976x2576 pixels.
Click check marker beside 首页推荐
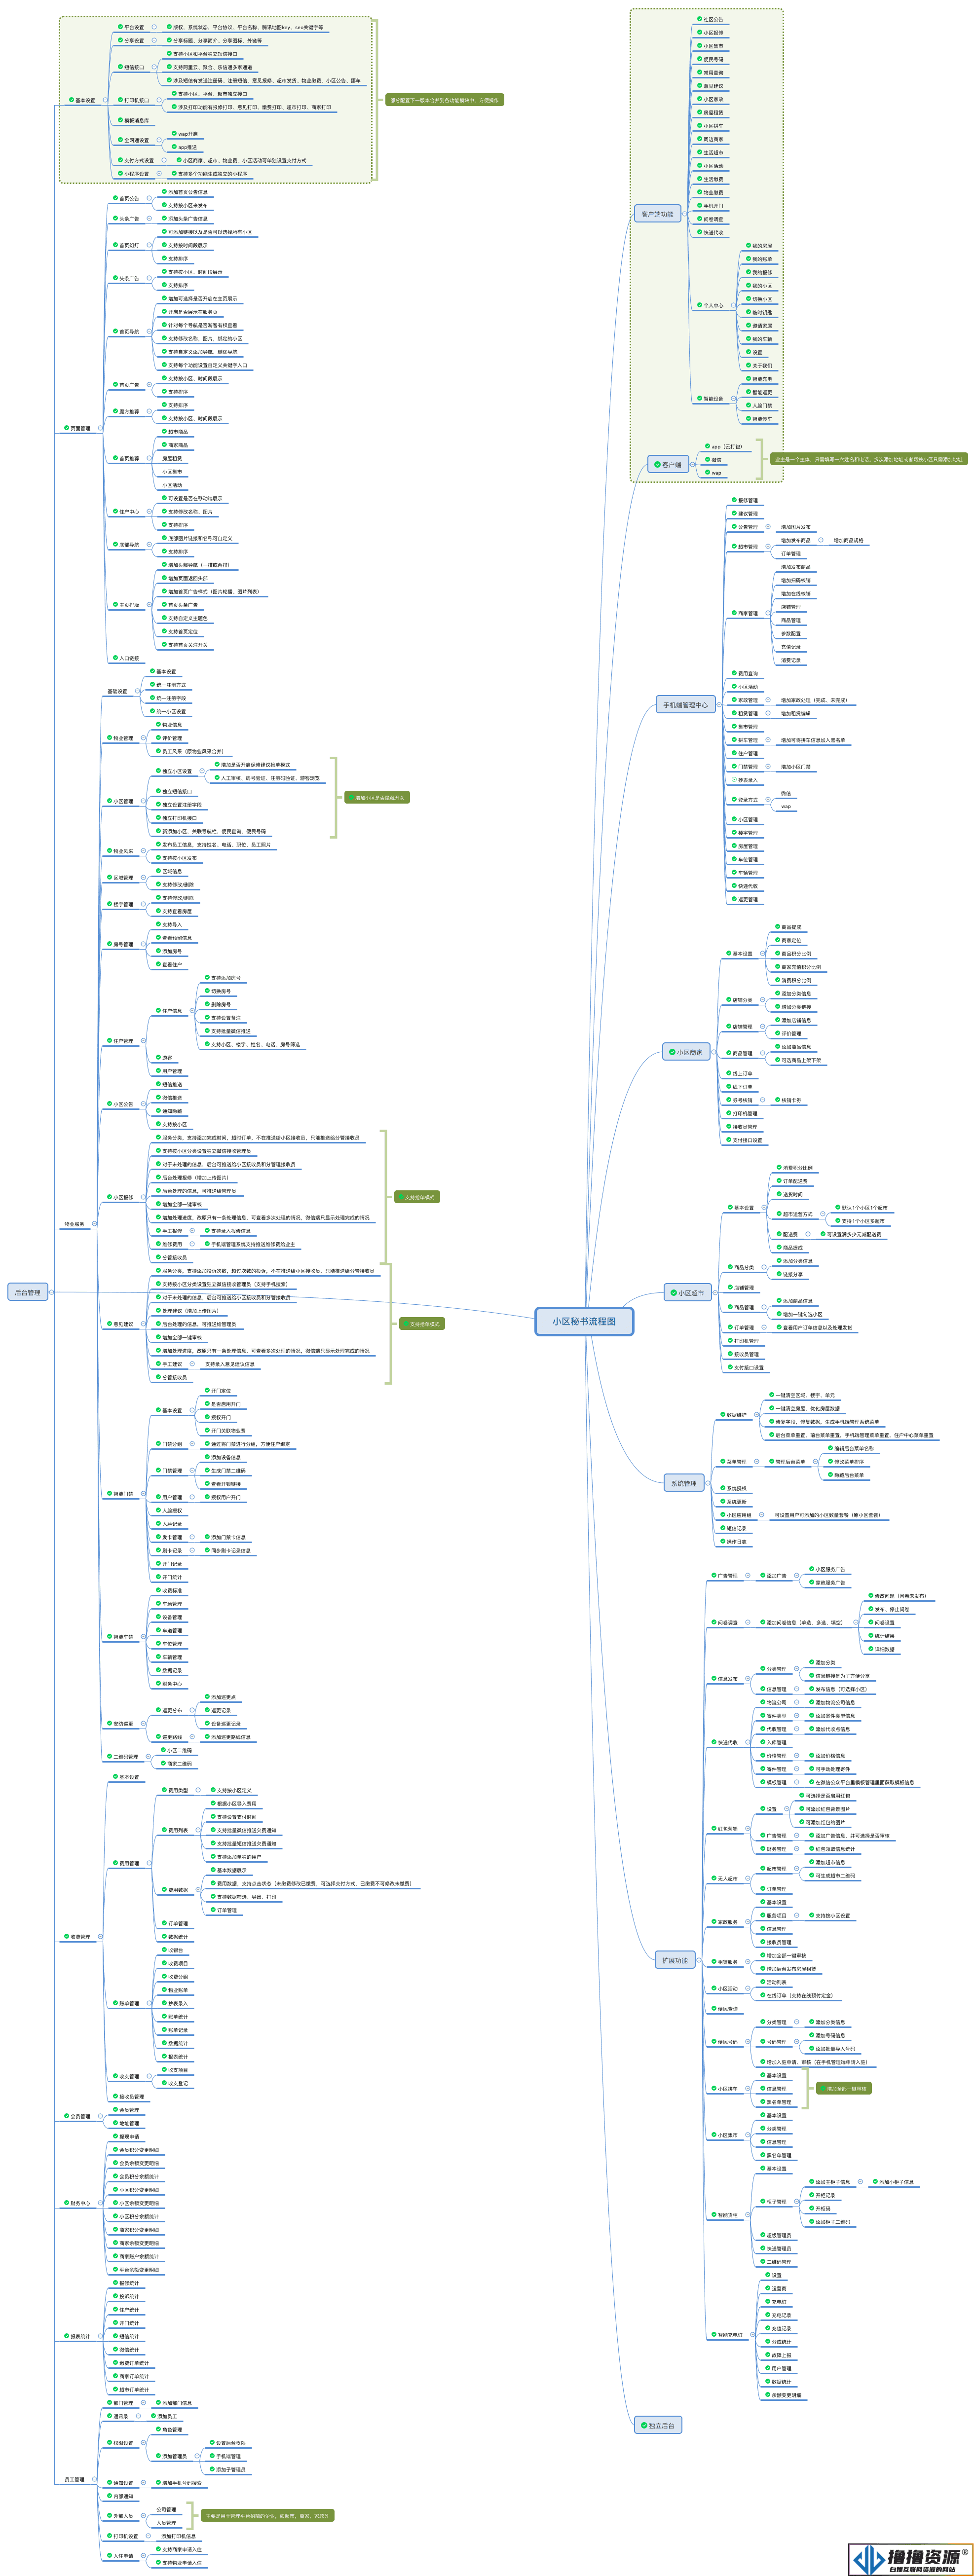tap(115, 458)
